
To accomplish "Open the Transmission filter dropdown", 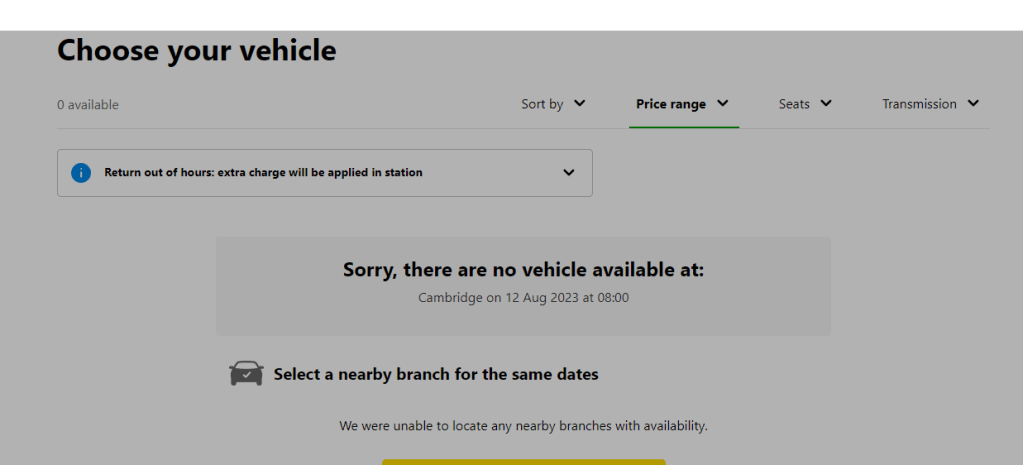I will click(x=930, y=104).
